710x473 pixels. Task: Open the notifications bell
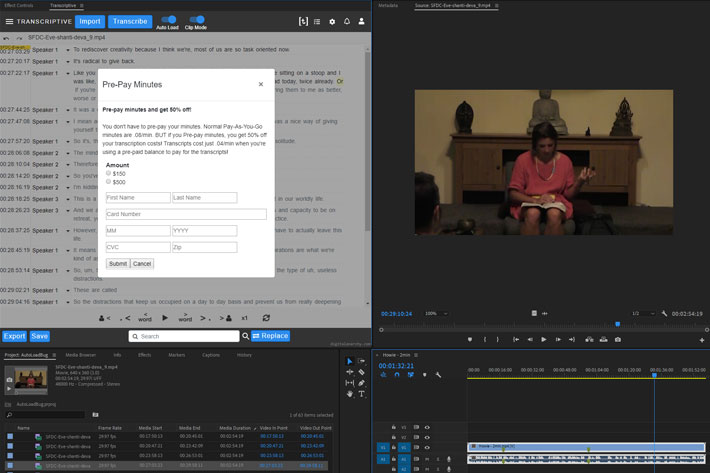pos(347,21)
